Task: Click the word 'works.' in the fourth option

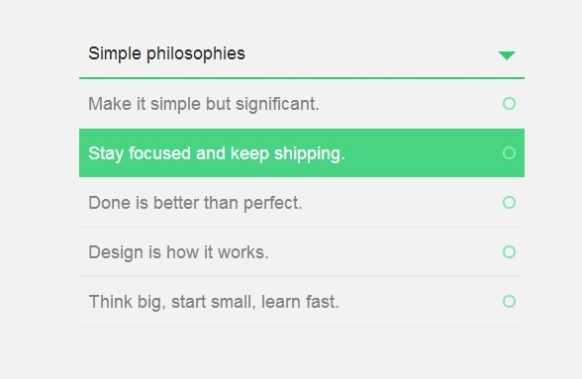Action: (243, 252)
